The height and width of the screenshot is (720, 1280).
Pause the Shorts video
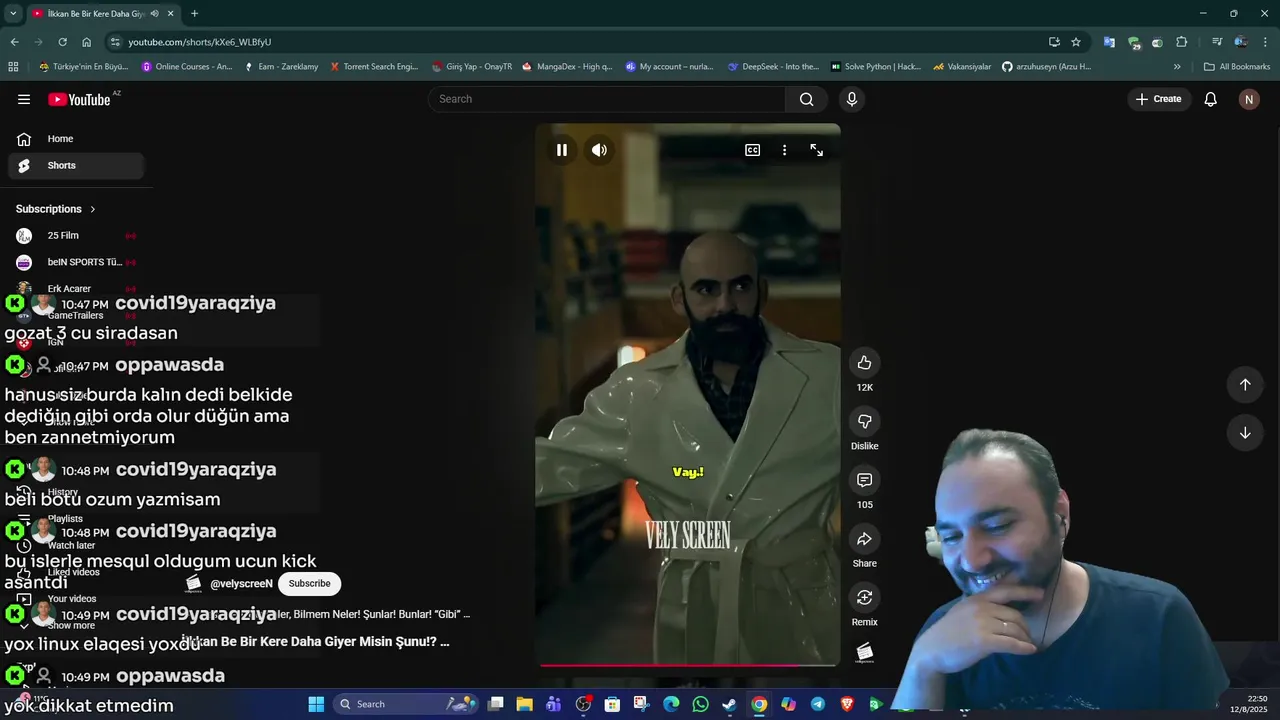(562, 150)
